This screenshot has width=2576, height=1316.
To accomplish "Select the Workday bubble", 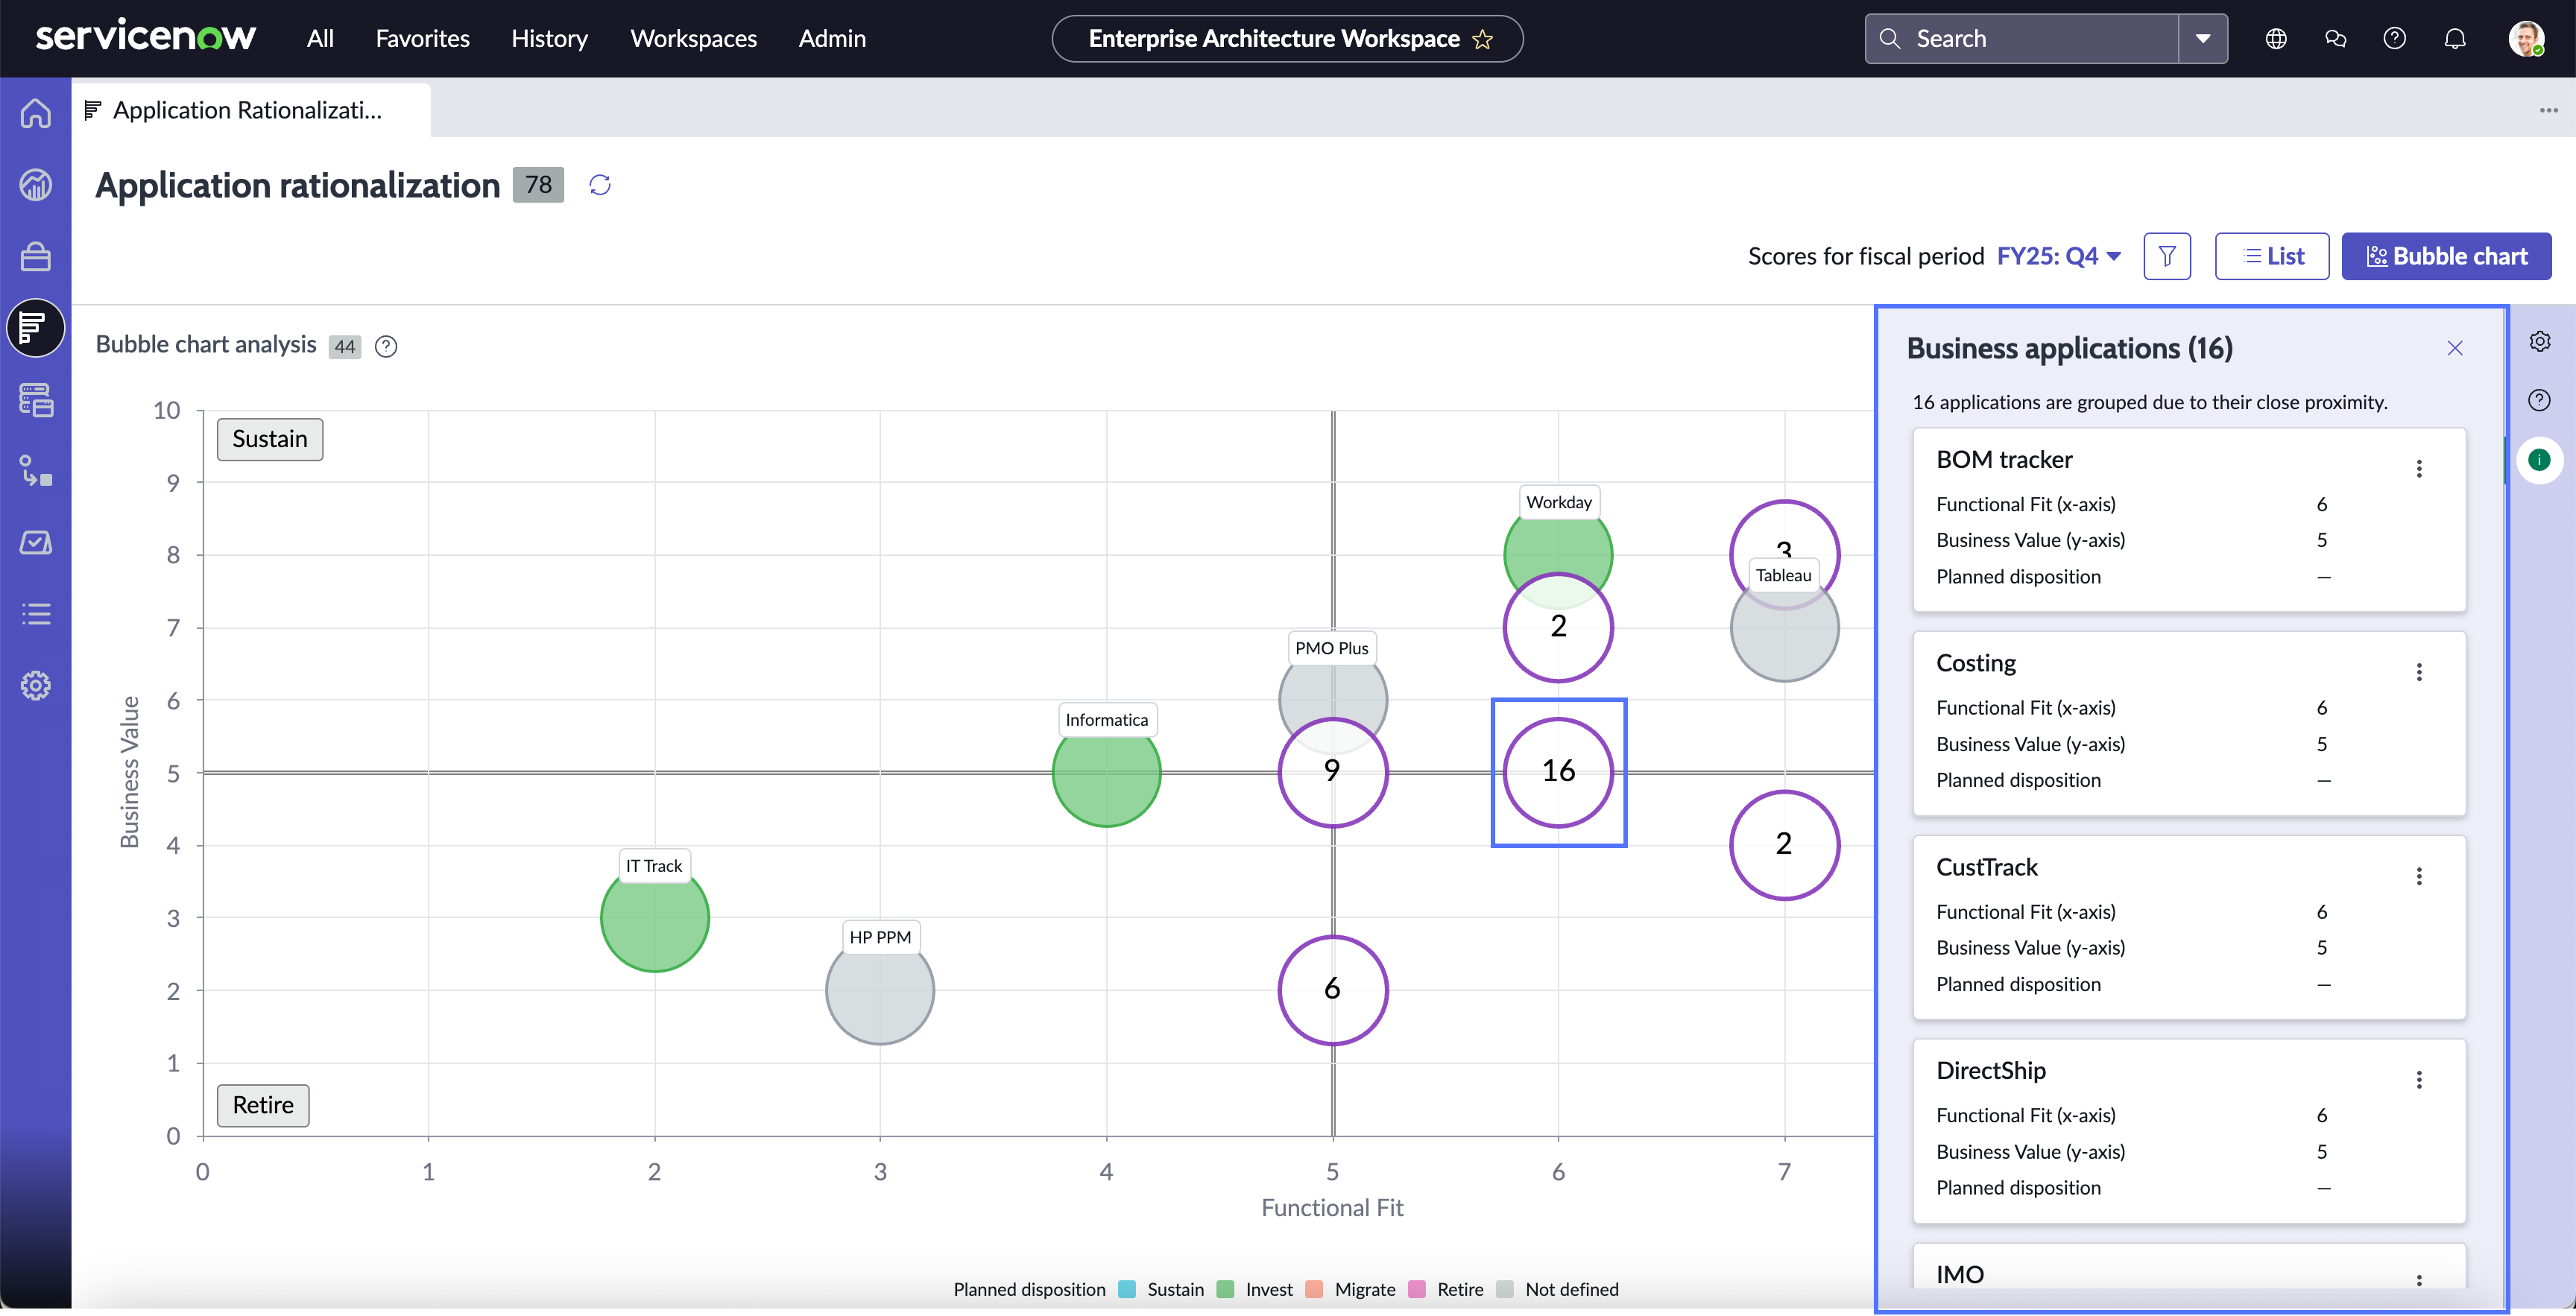I will (x=1558, y=546).
